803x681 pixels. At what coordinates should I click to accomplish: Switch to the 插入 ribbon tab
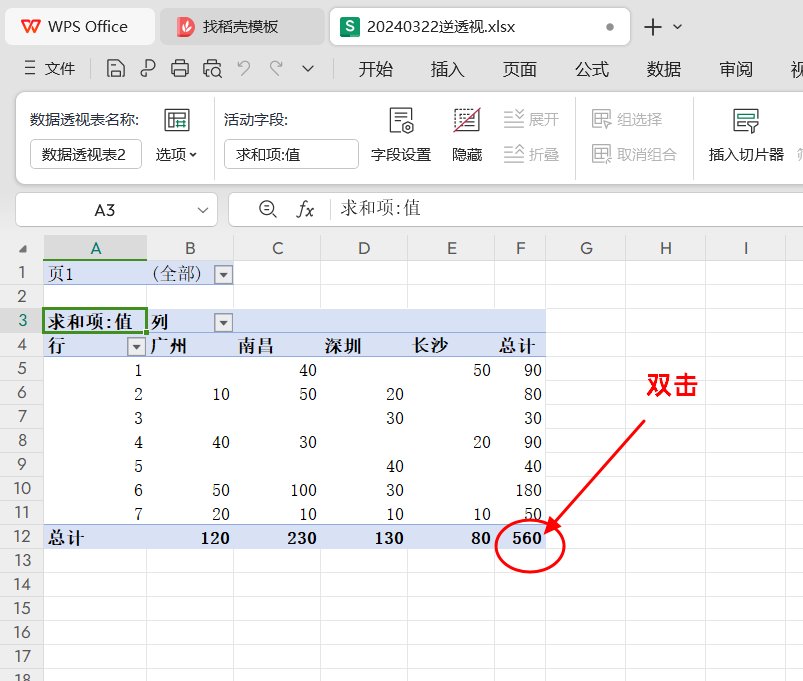[x=447, y=69]
